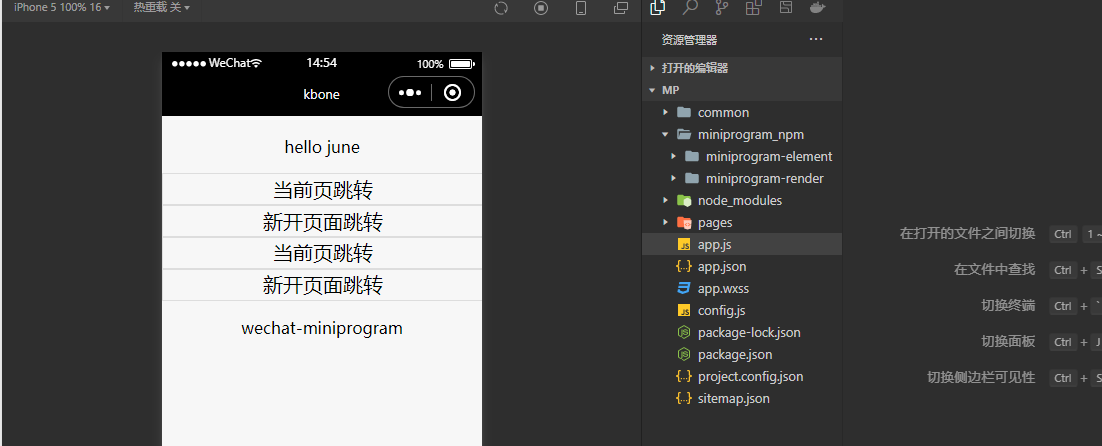Click the pages folder icon
The image size is (1102, 446).
coord(683,223)
